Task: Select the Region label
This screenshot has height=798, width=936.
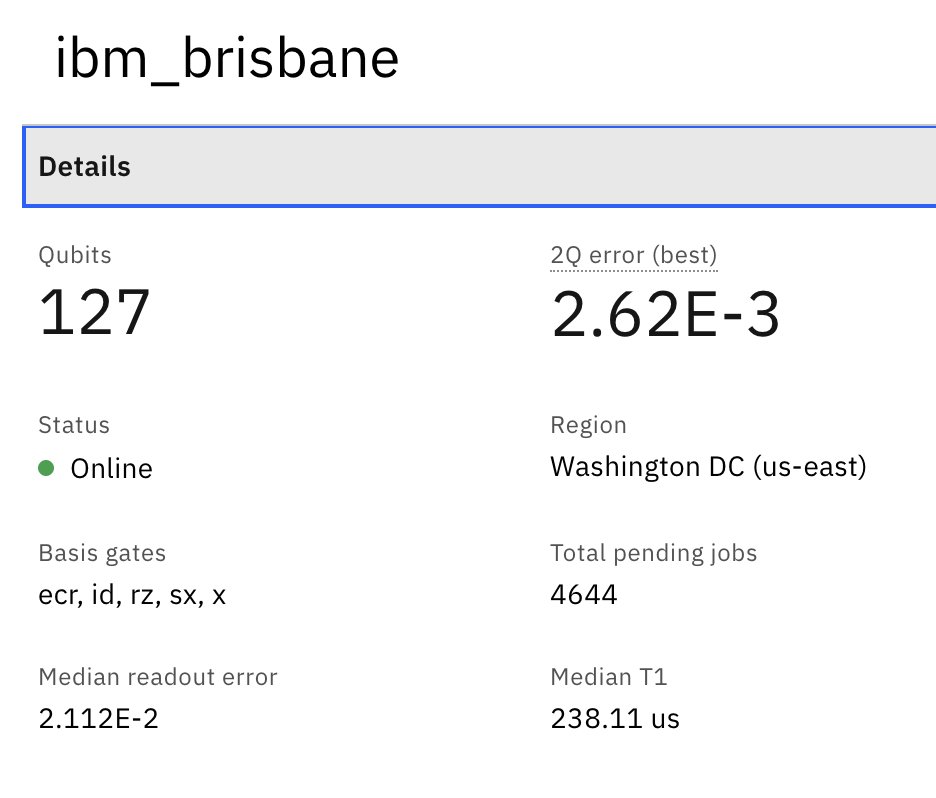Action: (x=589, y=426)
